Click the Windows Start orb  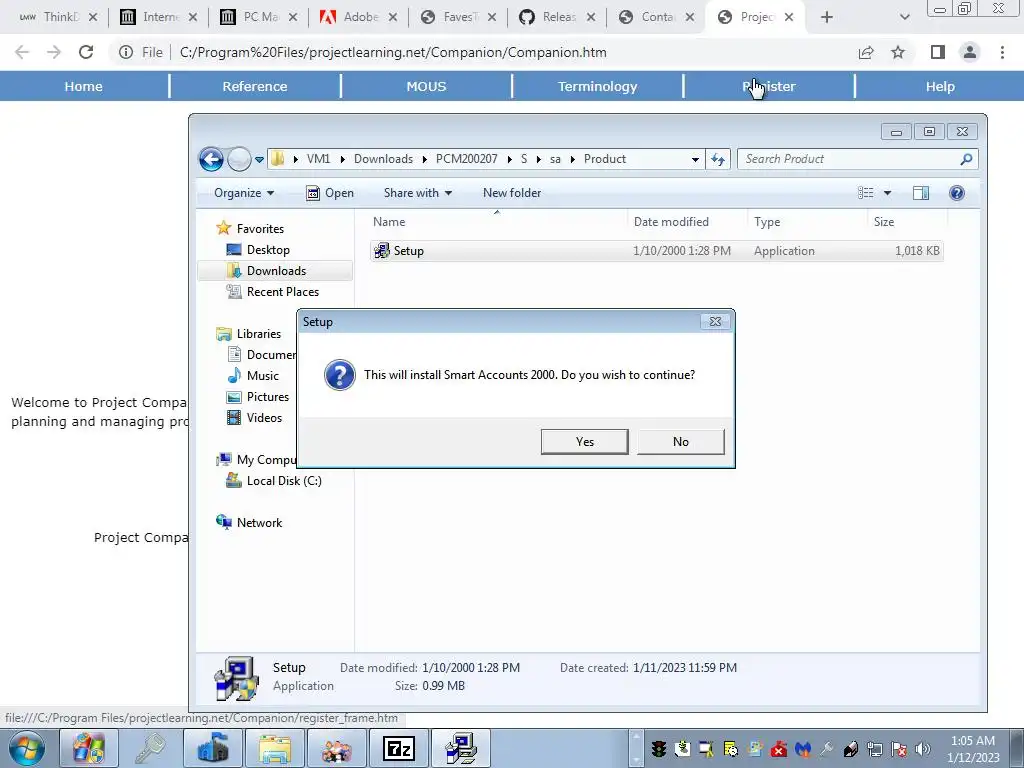pos(27,748)
